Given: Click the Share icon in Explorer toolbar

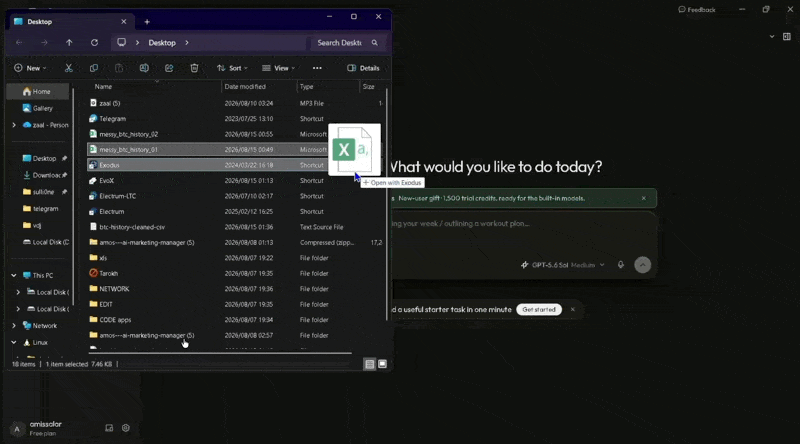Looking at the screenshot, I should [x=169, y=68].
